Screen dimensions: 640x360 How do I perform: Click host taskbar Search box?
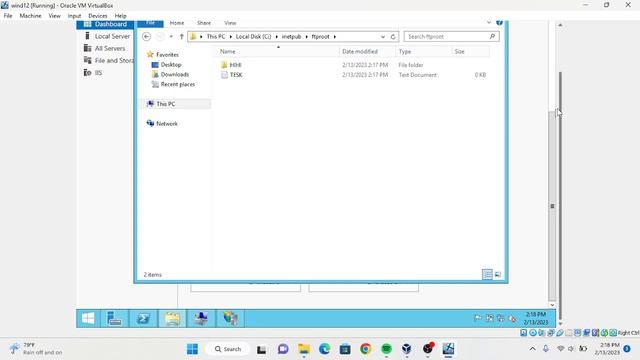(x=228, y=349)
